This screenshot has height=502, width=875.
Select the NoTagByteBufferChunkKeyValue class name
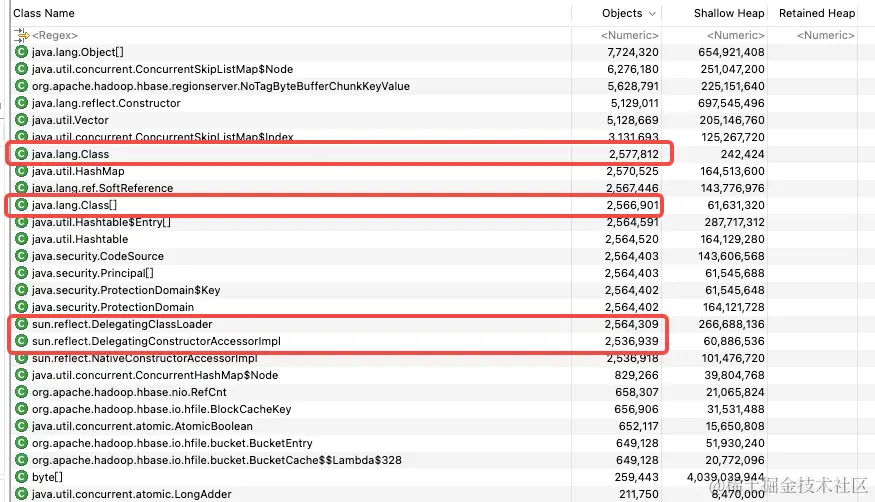[220, 86]
